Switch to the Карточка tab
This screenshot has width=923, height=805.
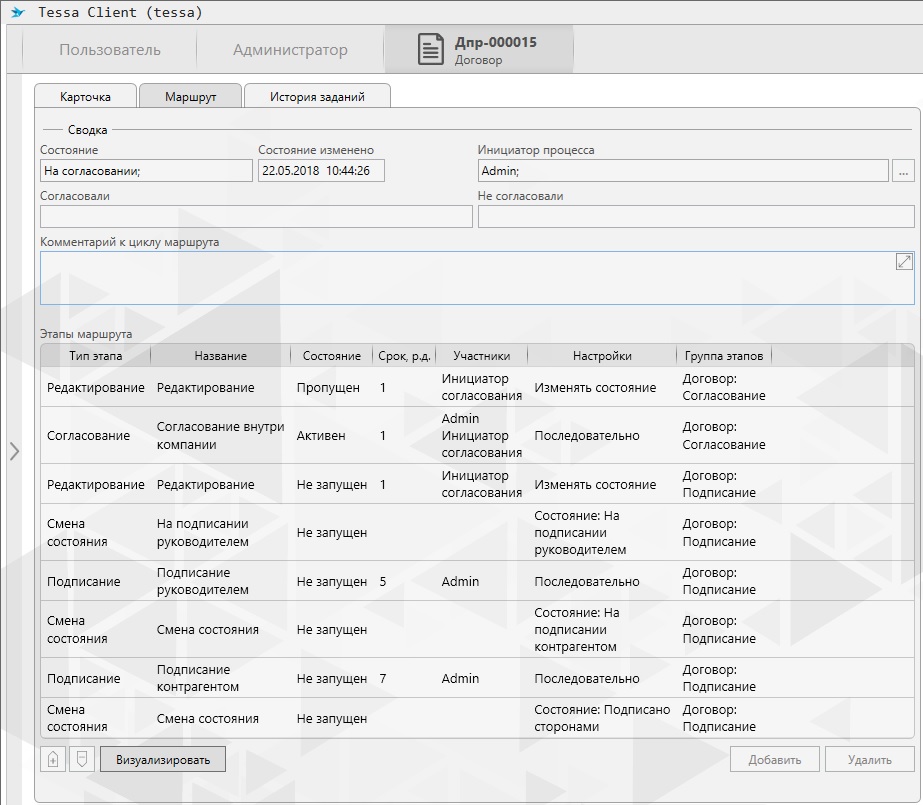[x=85, y=97]
